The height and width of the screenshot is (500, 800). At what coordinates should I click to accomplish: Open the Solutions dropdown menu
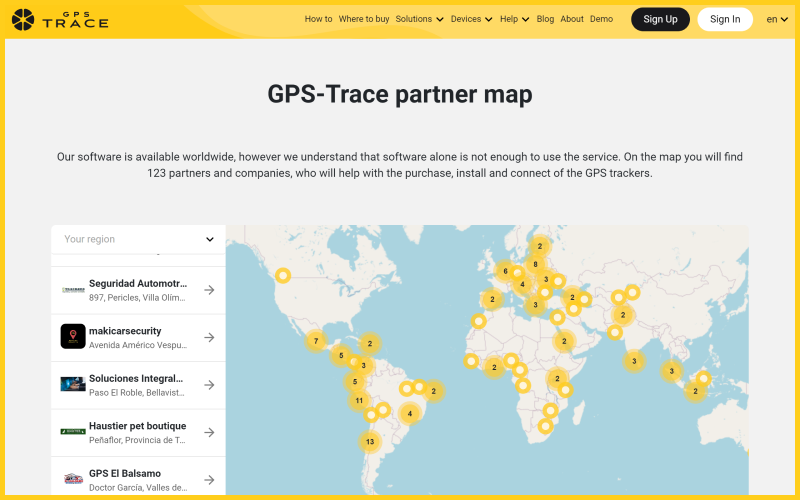tap(419, 19)
